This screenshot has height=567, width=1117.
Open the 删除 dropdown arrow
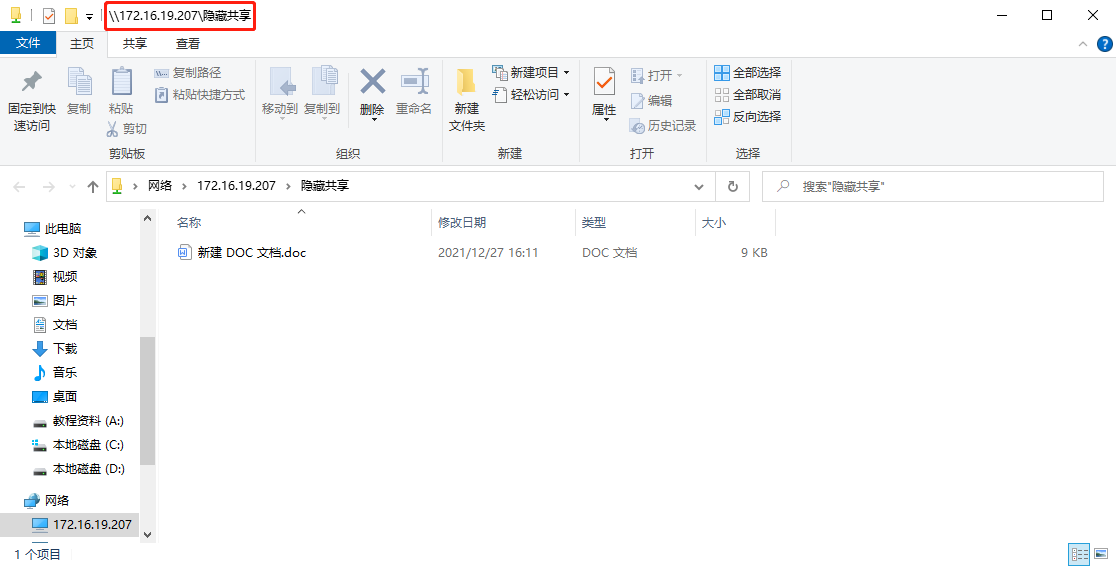[x=373, y=120]
